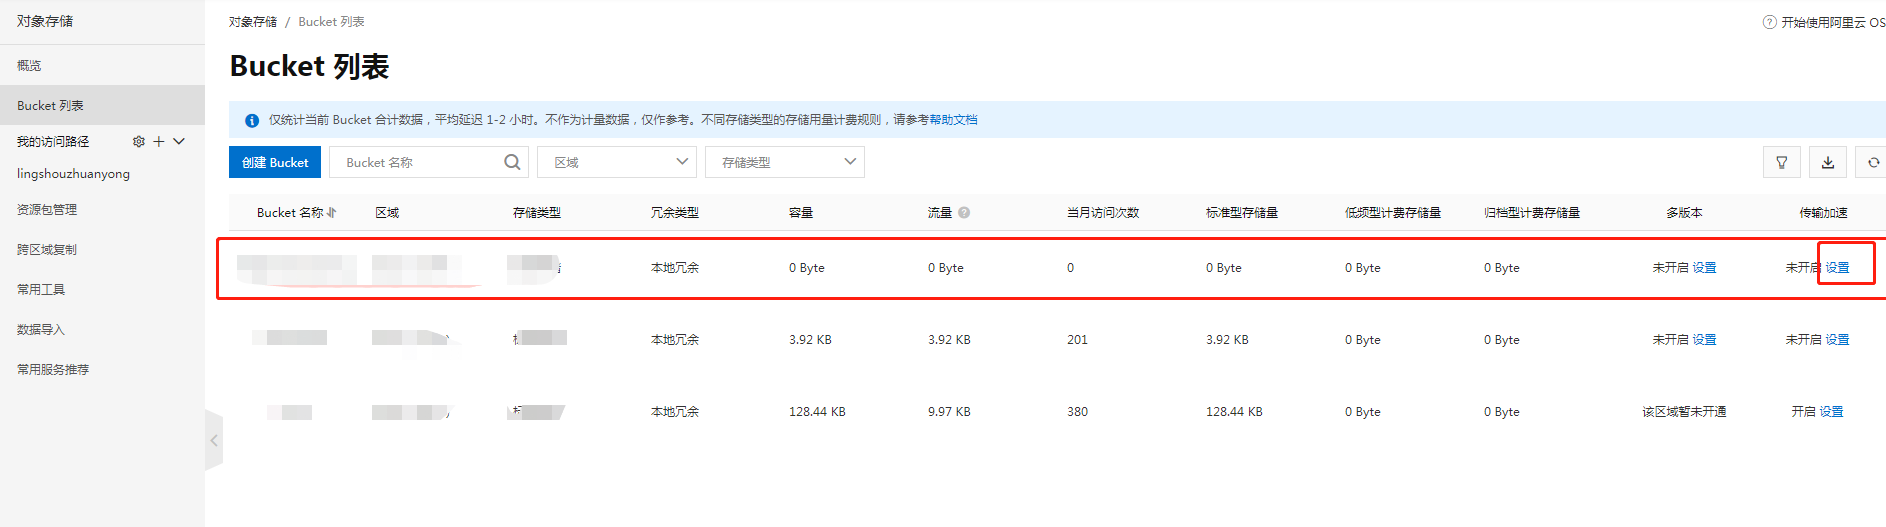Click 设置 for 多版本 in the 0 Byte row
This screenshot has width=1886, height=527.
[1704, 268]
